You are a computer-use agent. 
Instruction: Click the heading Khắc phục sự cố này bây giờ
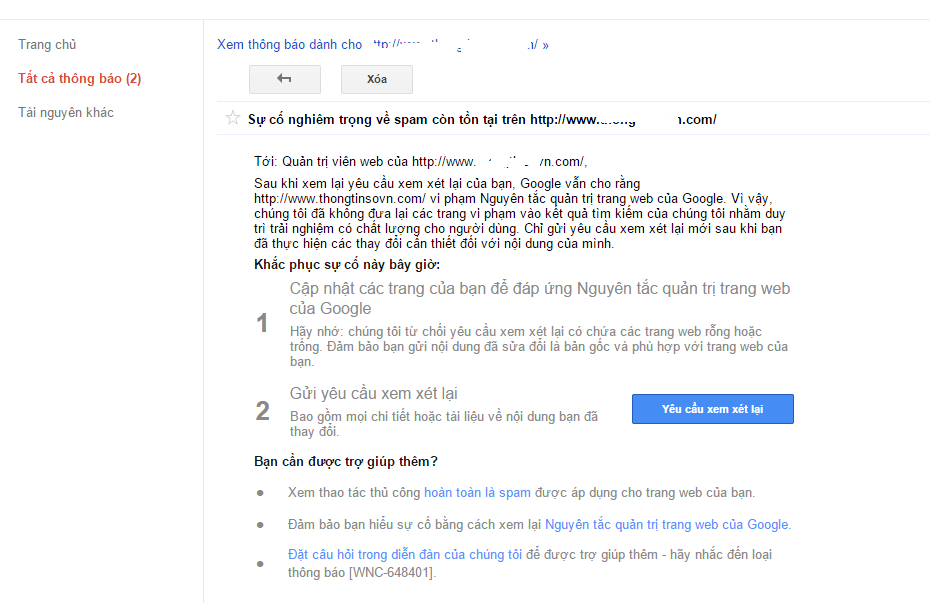tap(347, 264)
